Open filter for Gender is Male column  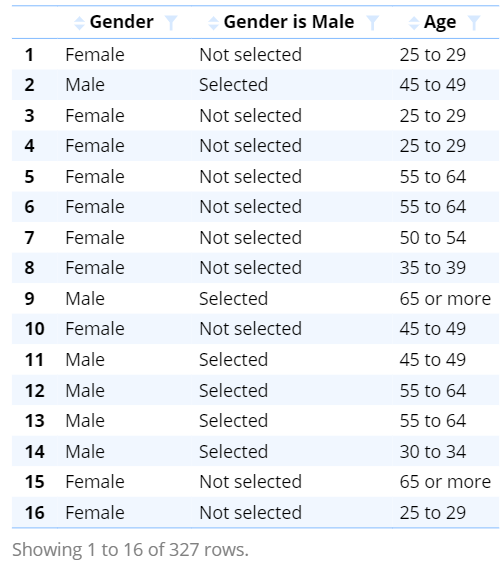372,23
